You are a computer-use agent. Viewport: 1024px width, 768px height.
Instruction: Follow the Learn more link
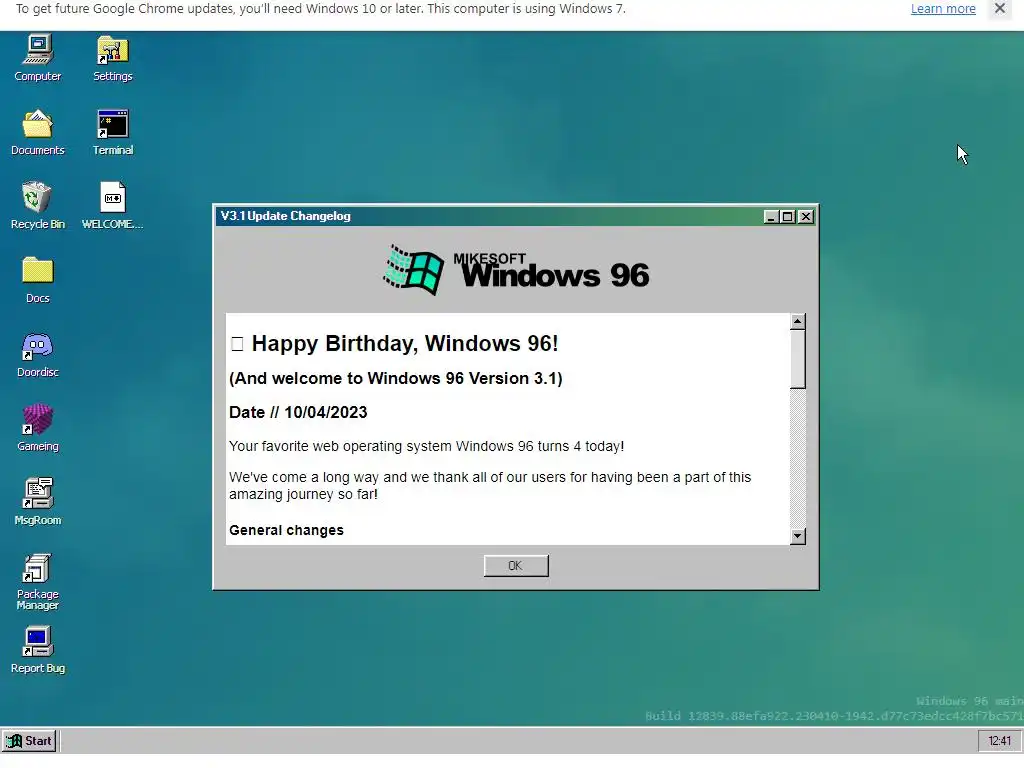click(943, 8)
